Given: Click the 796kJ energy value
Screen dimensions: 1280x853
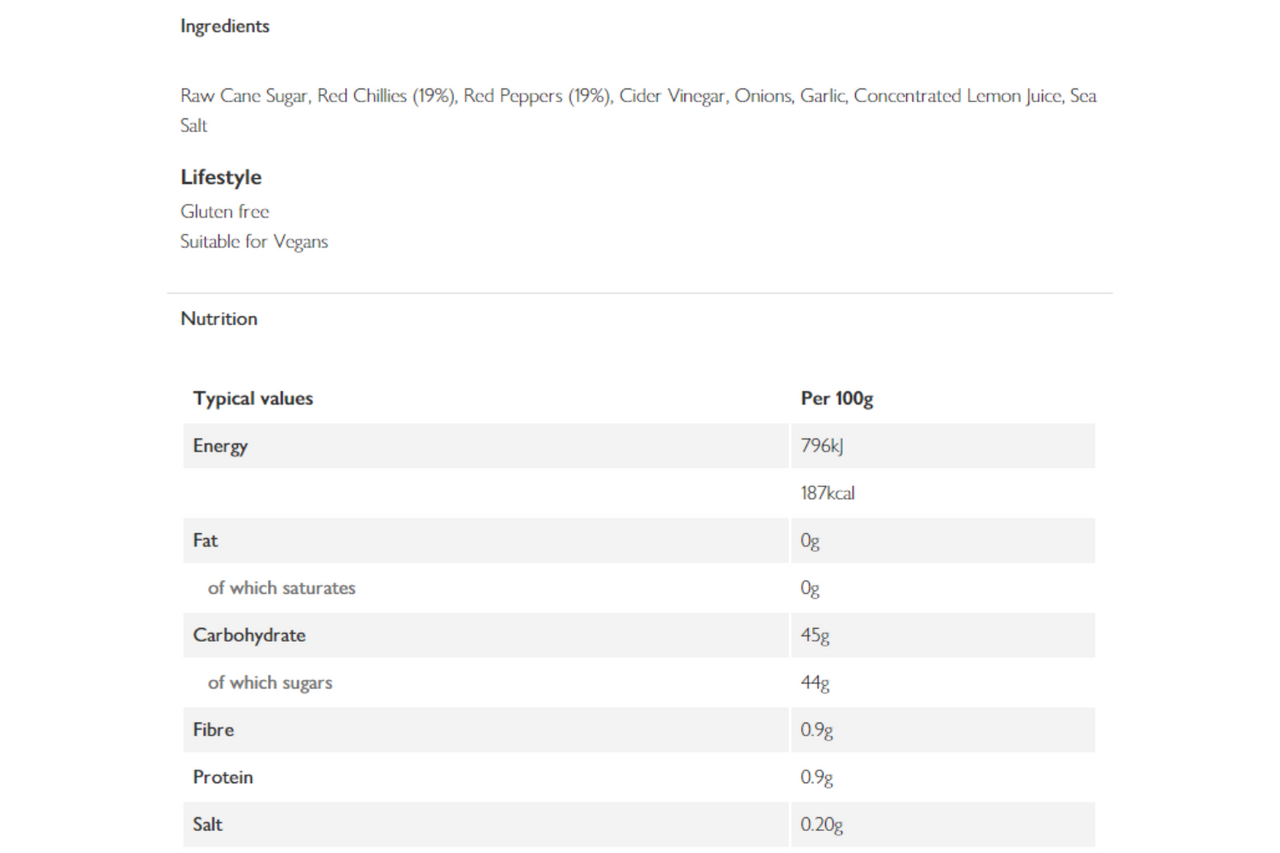Looking at the screenshot, I should [822, 446].
